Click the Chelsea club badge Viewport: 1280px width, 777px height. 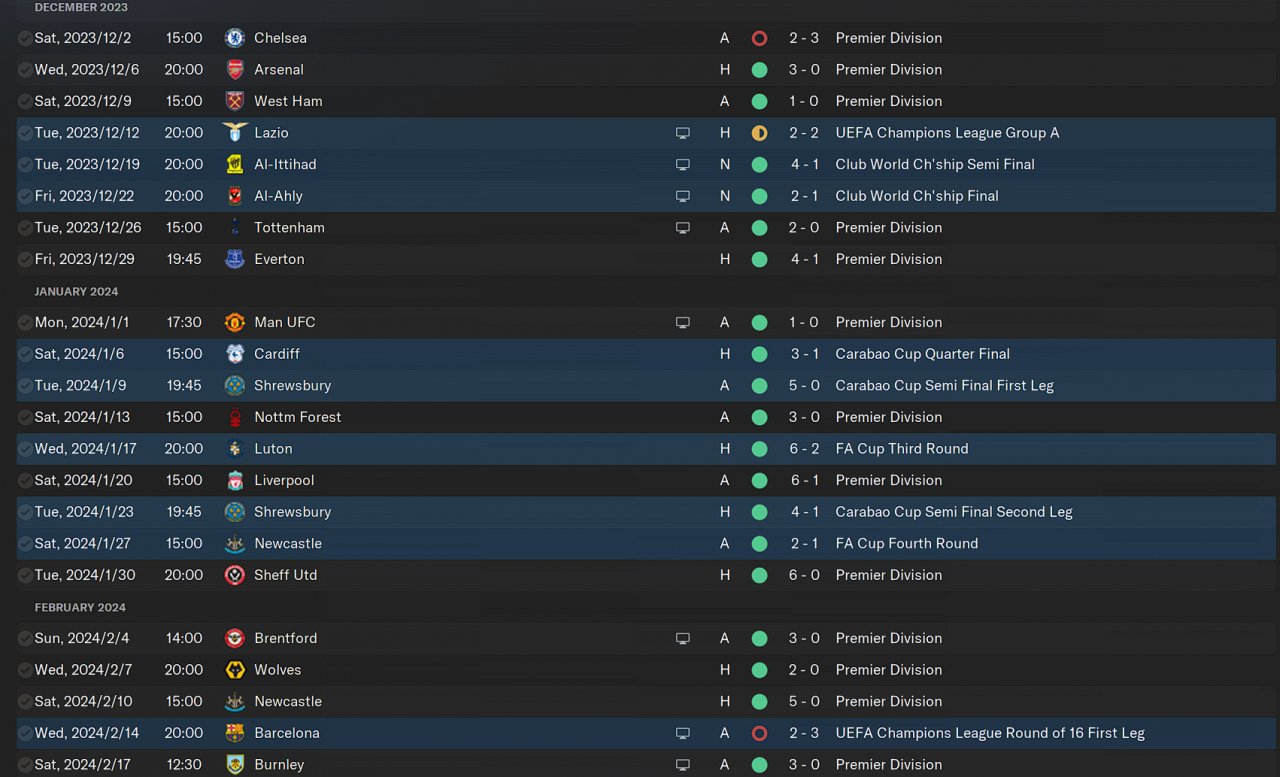pos(235,38)
